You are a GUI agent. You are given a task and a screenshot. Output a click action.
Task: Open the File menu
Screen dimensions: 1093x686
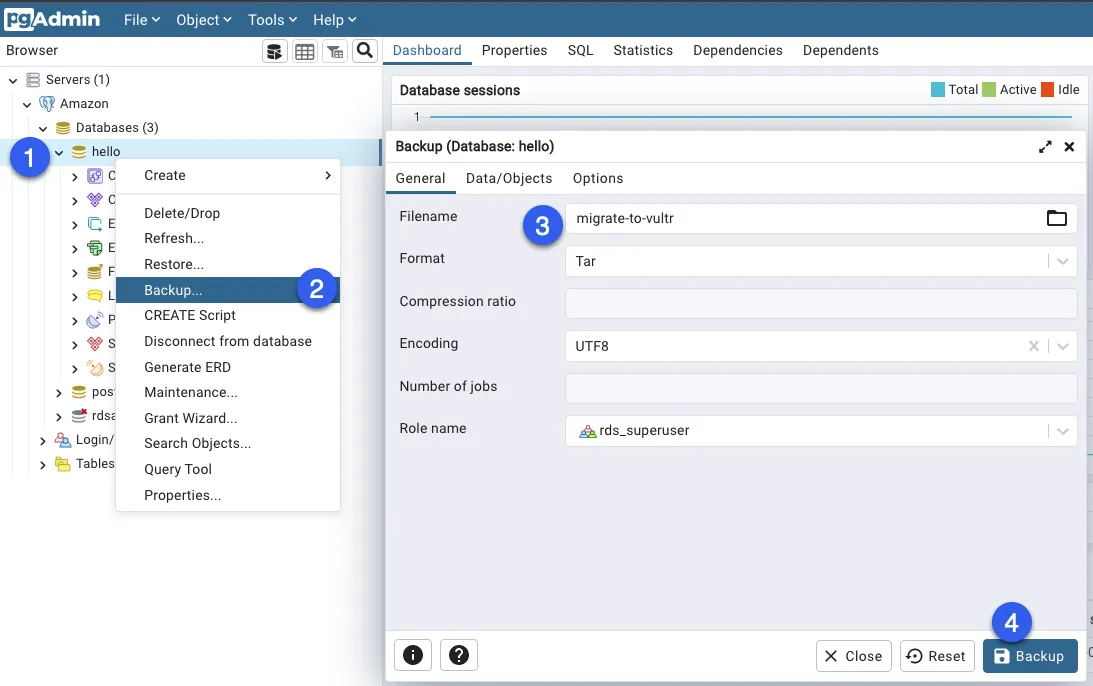pos(142,20)
